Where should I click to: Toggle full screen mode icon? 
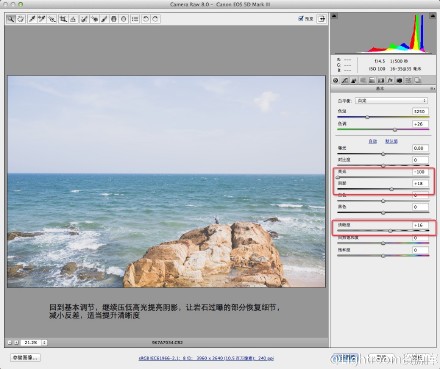321,19
